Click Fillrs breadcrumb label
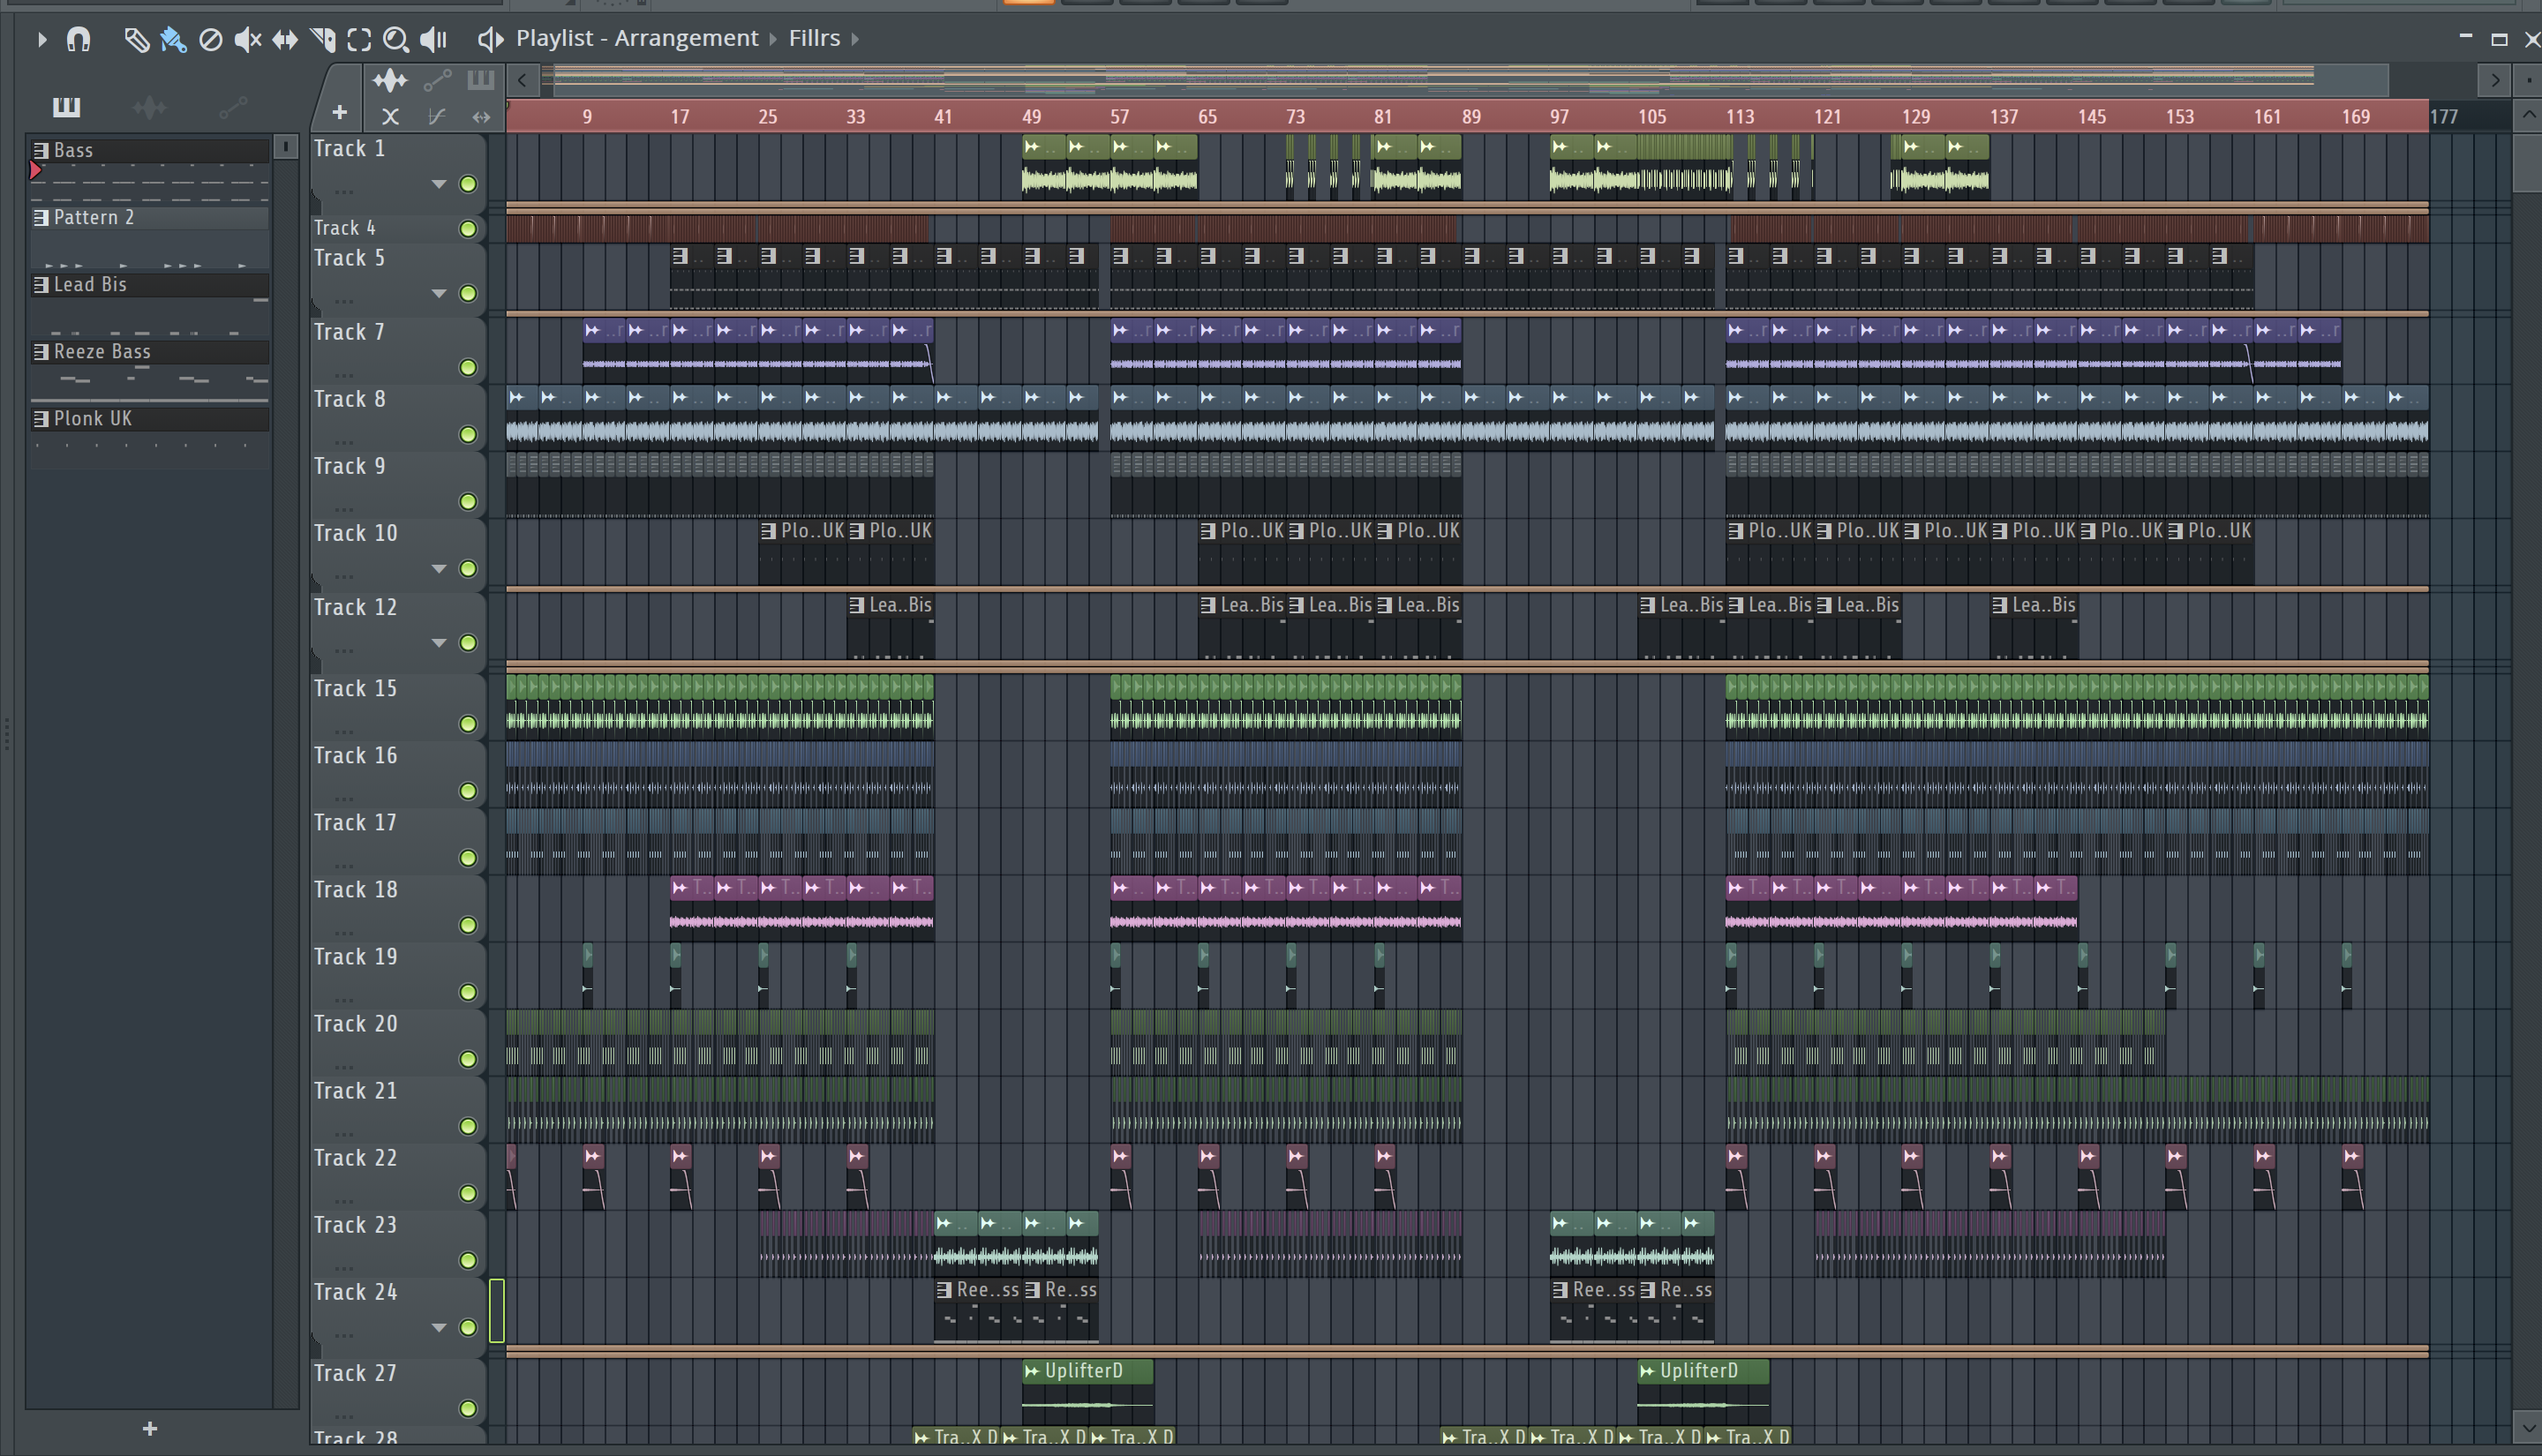 click(814, 38)
